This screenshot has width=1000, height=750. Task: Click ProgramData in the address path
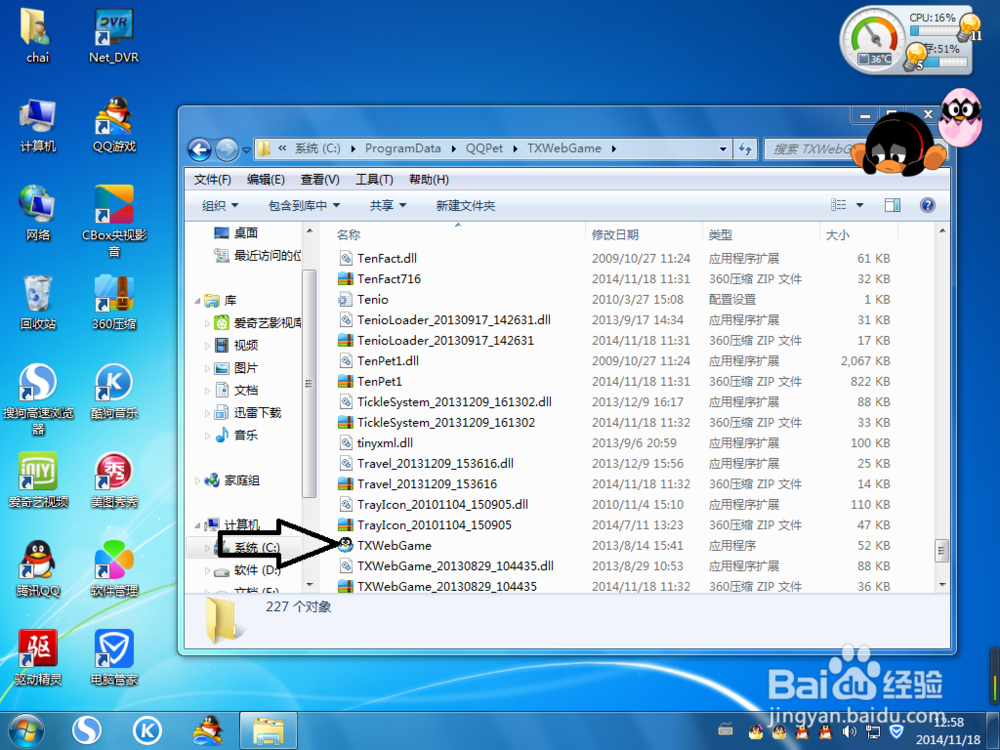click(x=403, y=149)
